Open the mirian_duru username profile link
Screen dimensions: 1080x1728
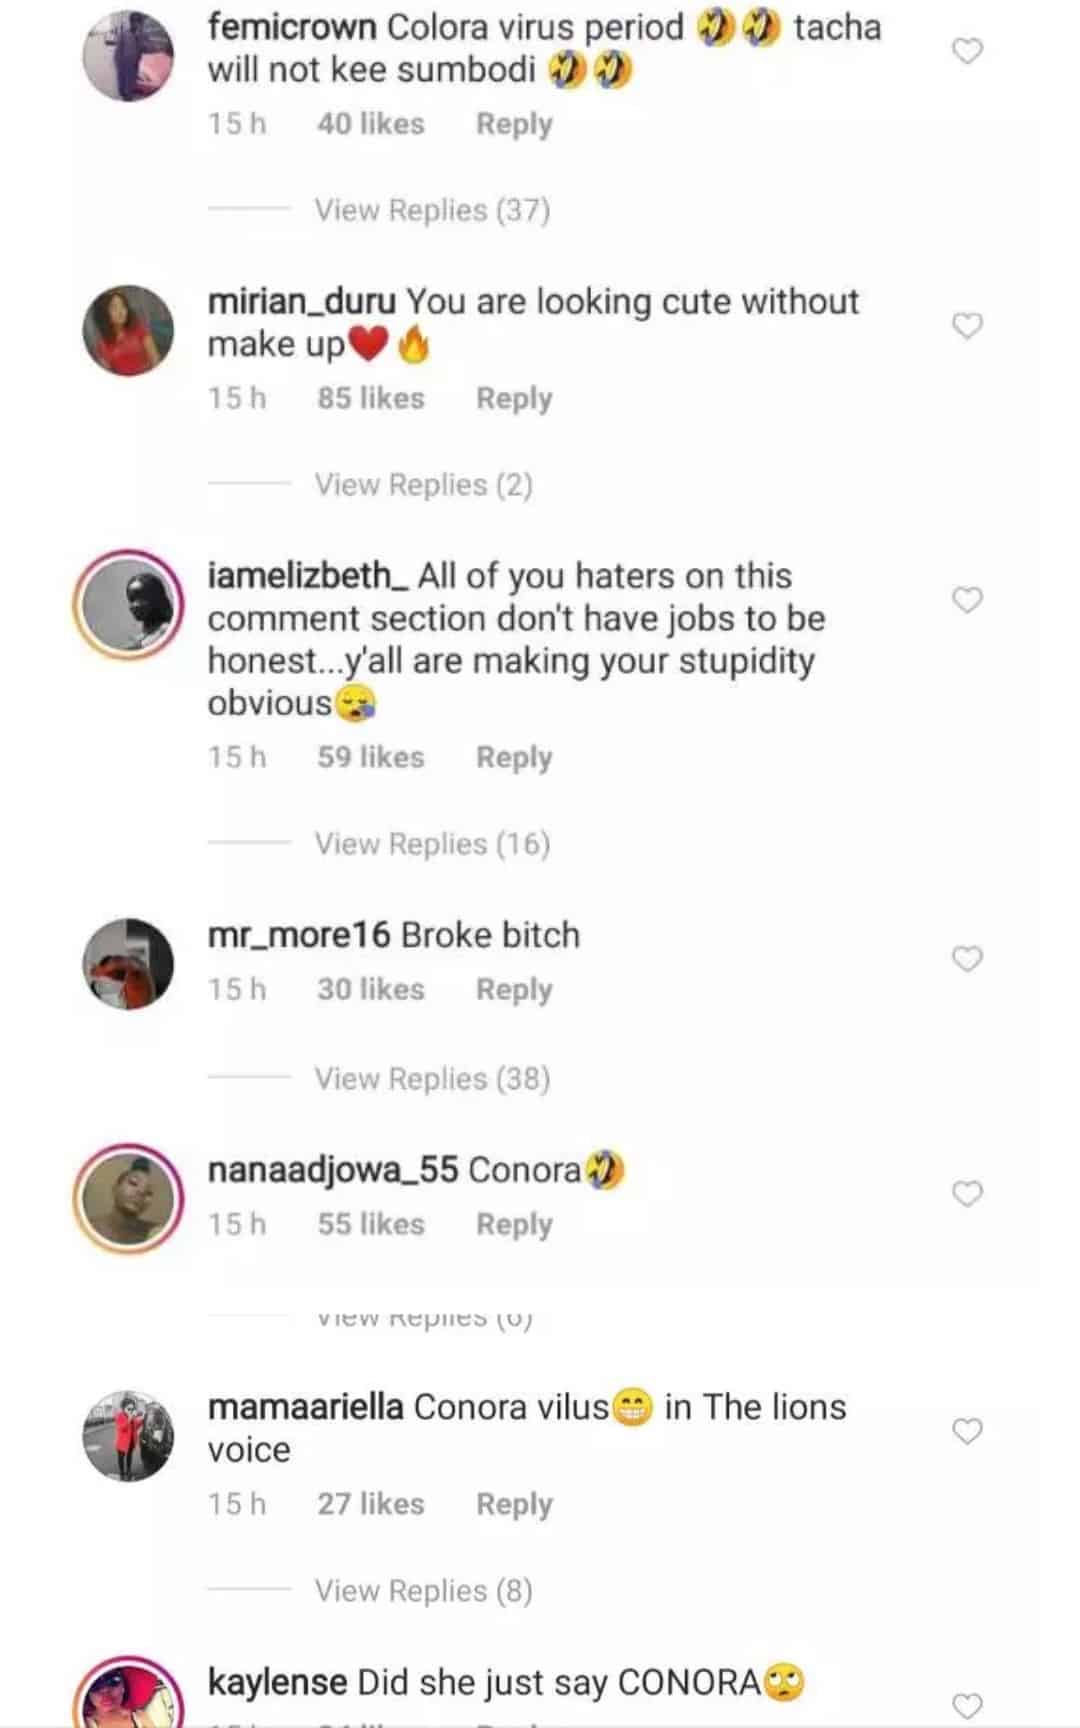(301, 301)
